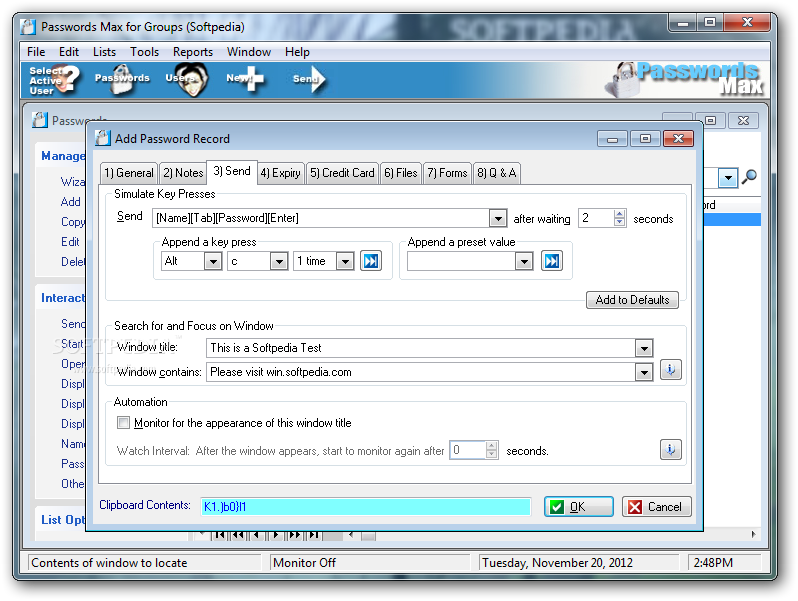Screen dimensions: 798x601
Task: Click 'Contents of window to locate' status text
Action: click(109, 563)
